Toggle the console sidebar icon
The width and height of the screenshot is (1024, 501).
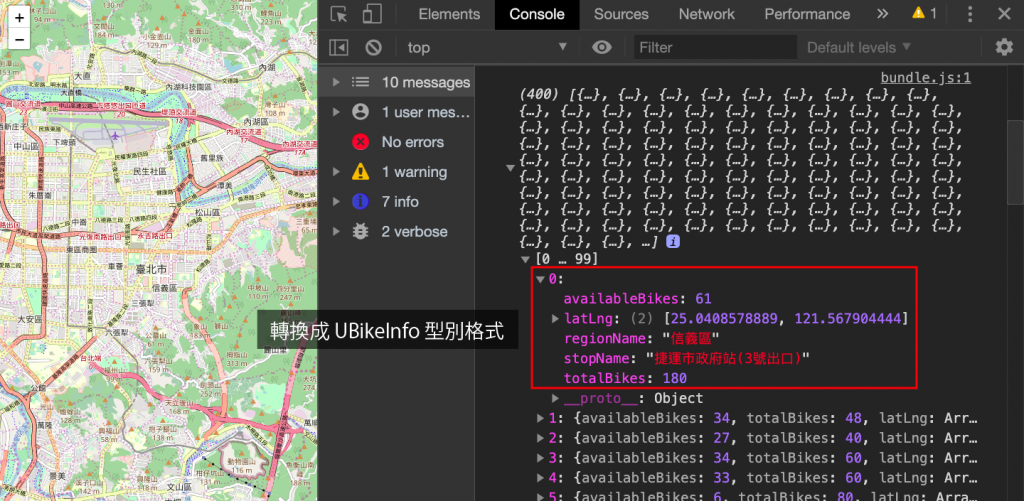[338, 47]
